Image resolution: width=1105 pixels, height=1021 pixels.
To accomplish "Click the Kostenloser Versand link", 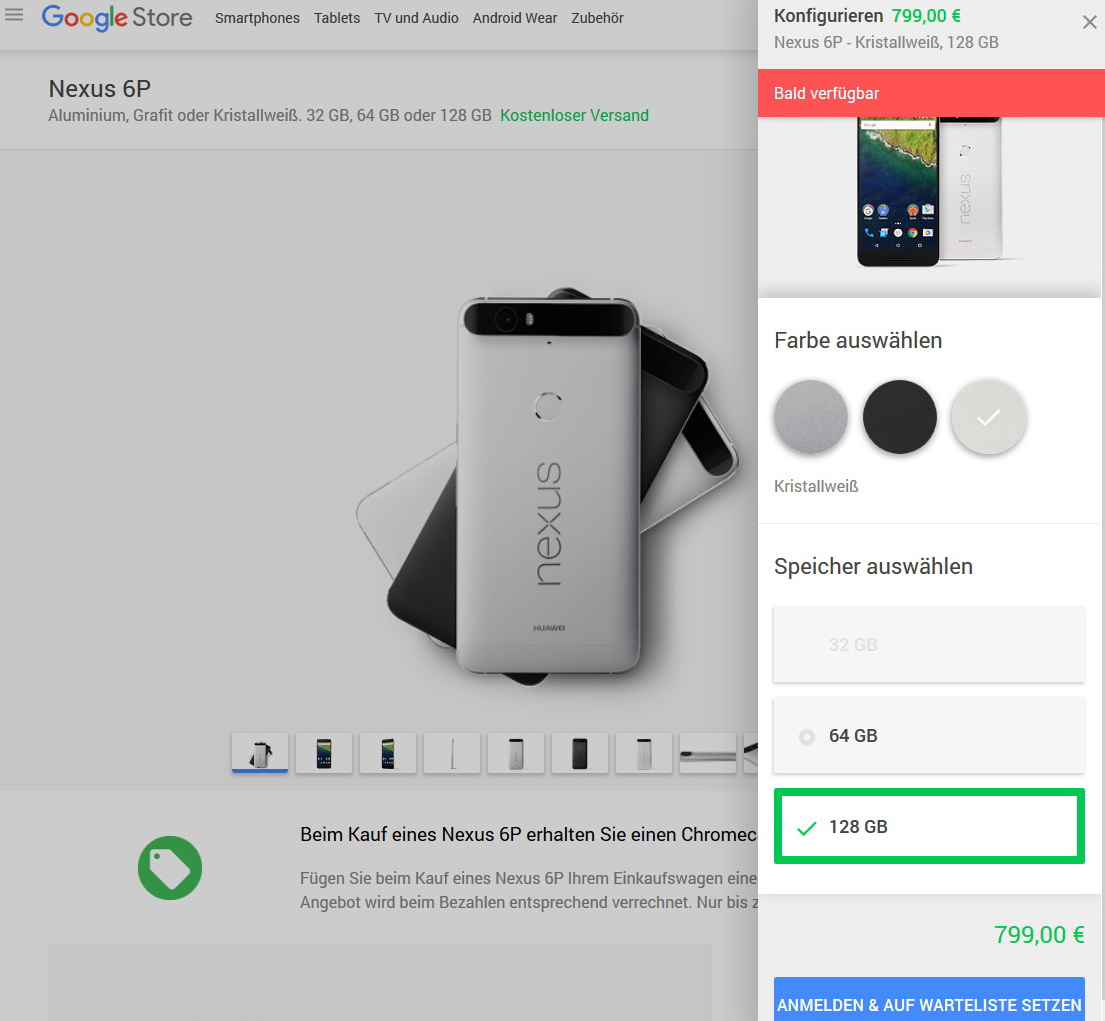I will tap(574, 116).
